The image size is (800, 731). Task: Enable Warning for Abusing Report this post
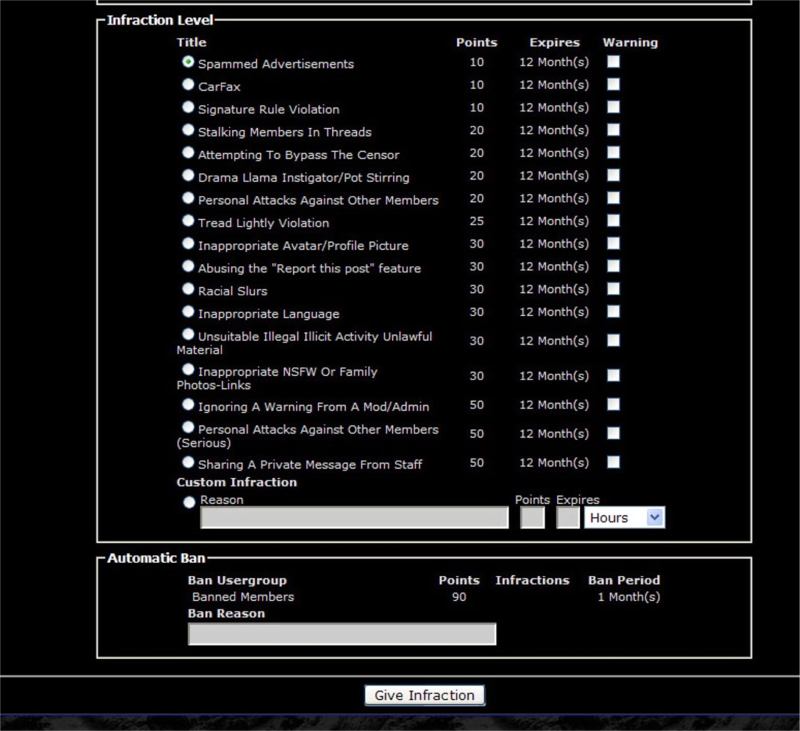point(613,266)
